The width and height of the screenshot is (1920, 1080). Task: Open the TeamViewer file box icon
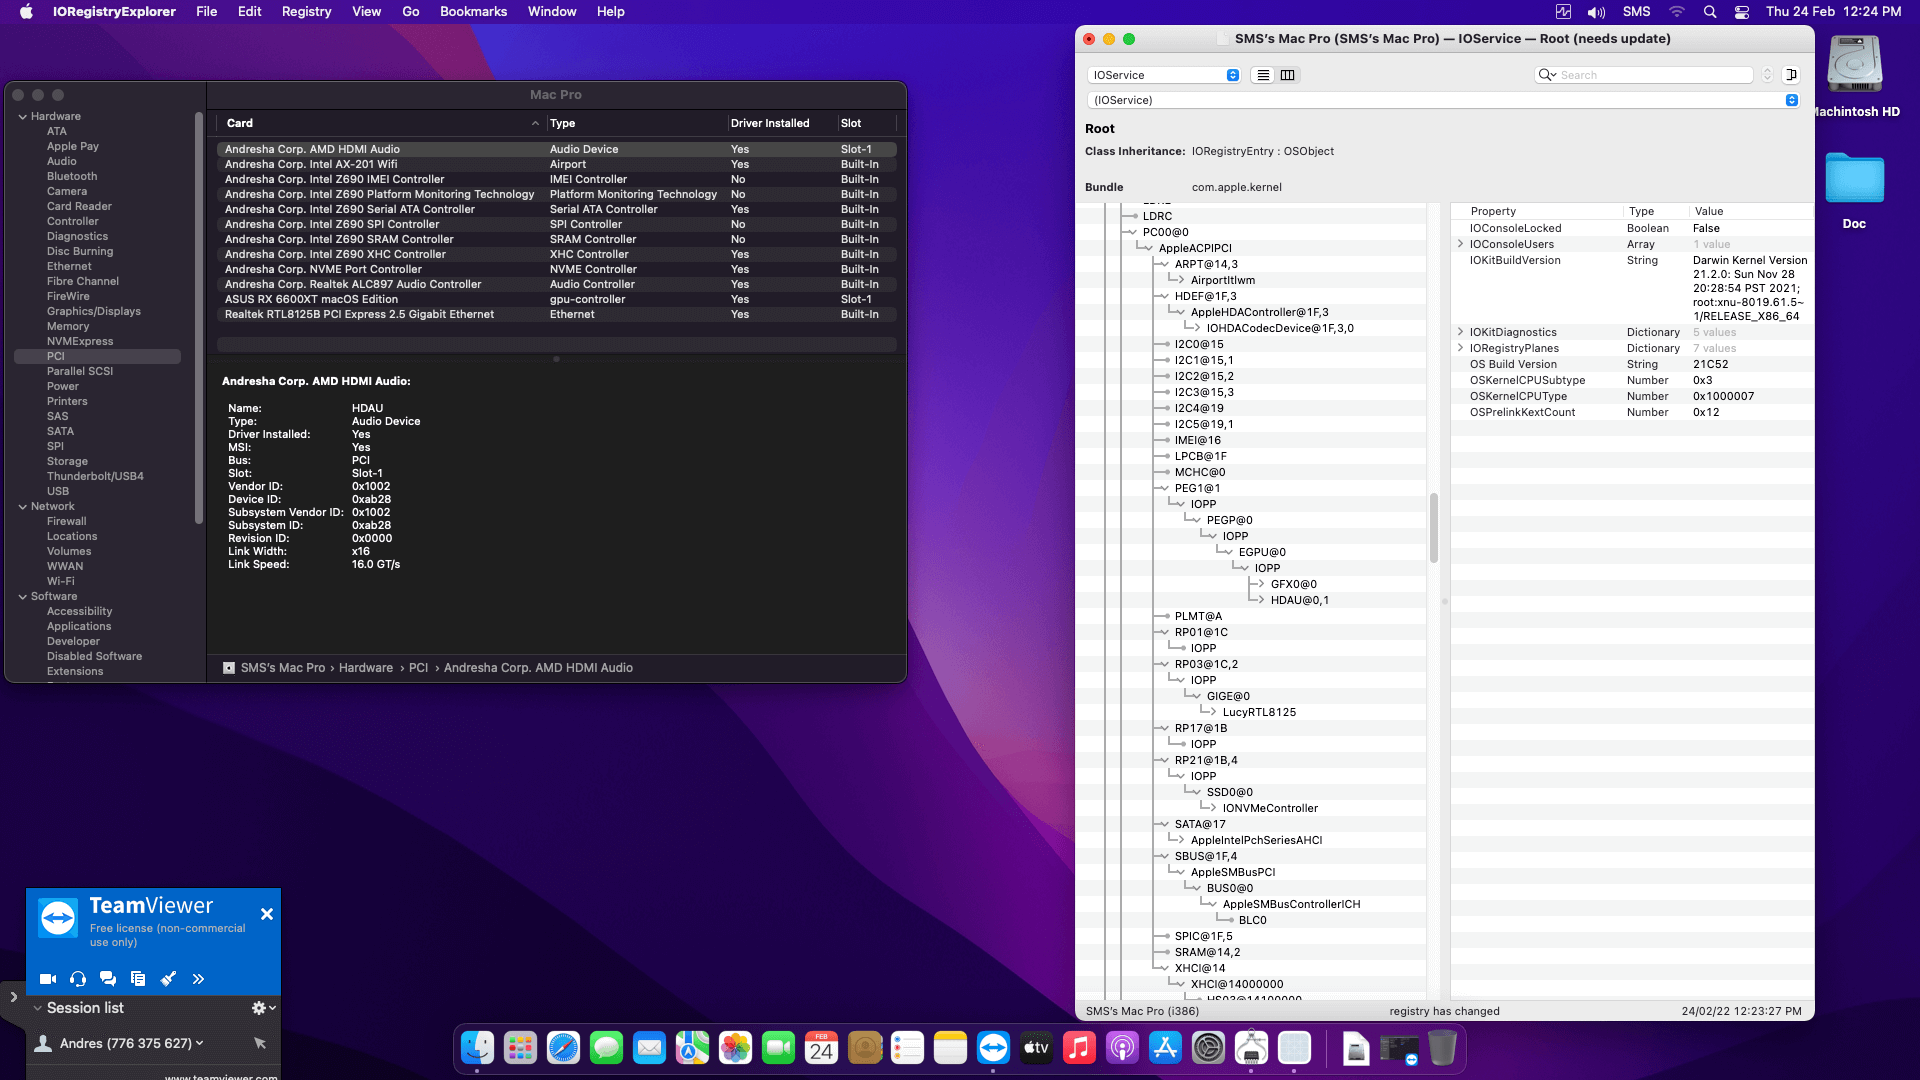click(x=138, y=979)
